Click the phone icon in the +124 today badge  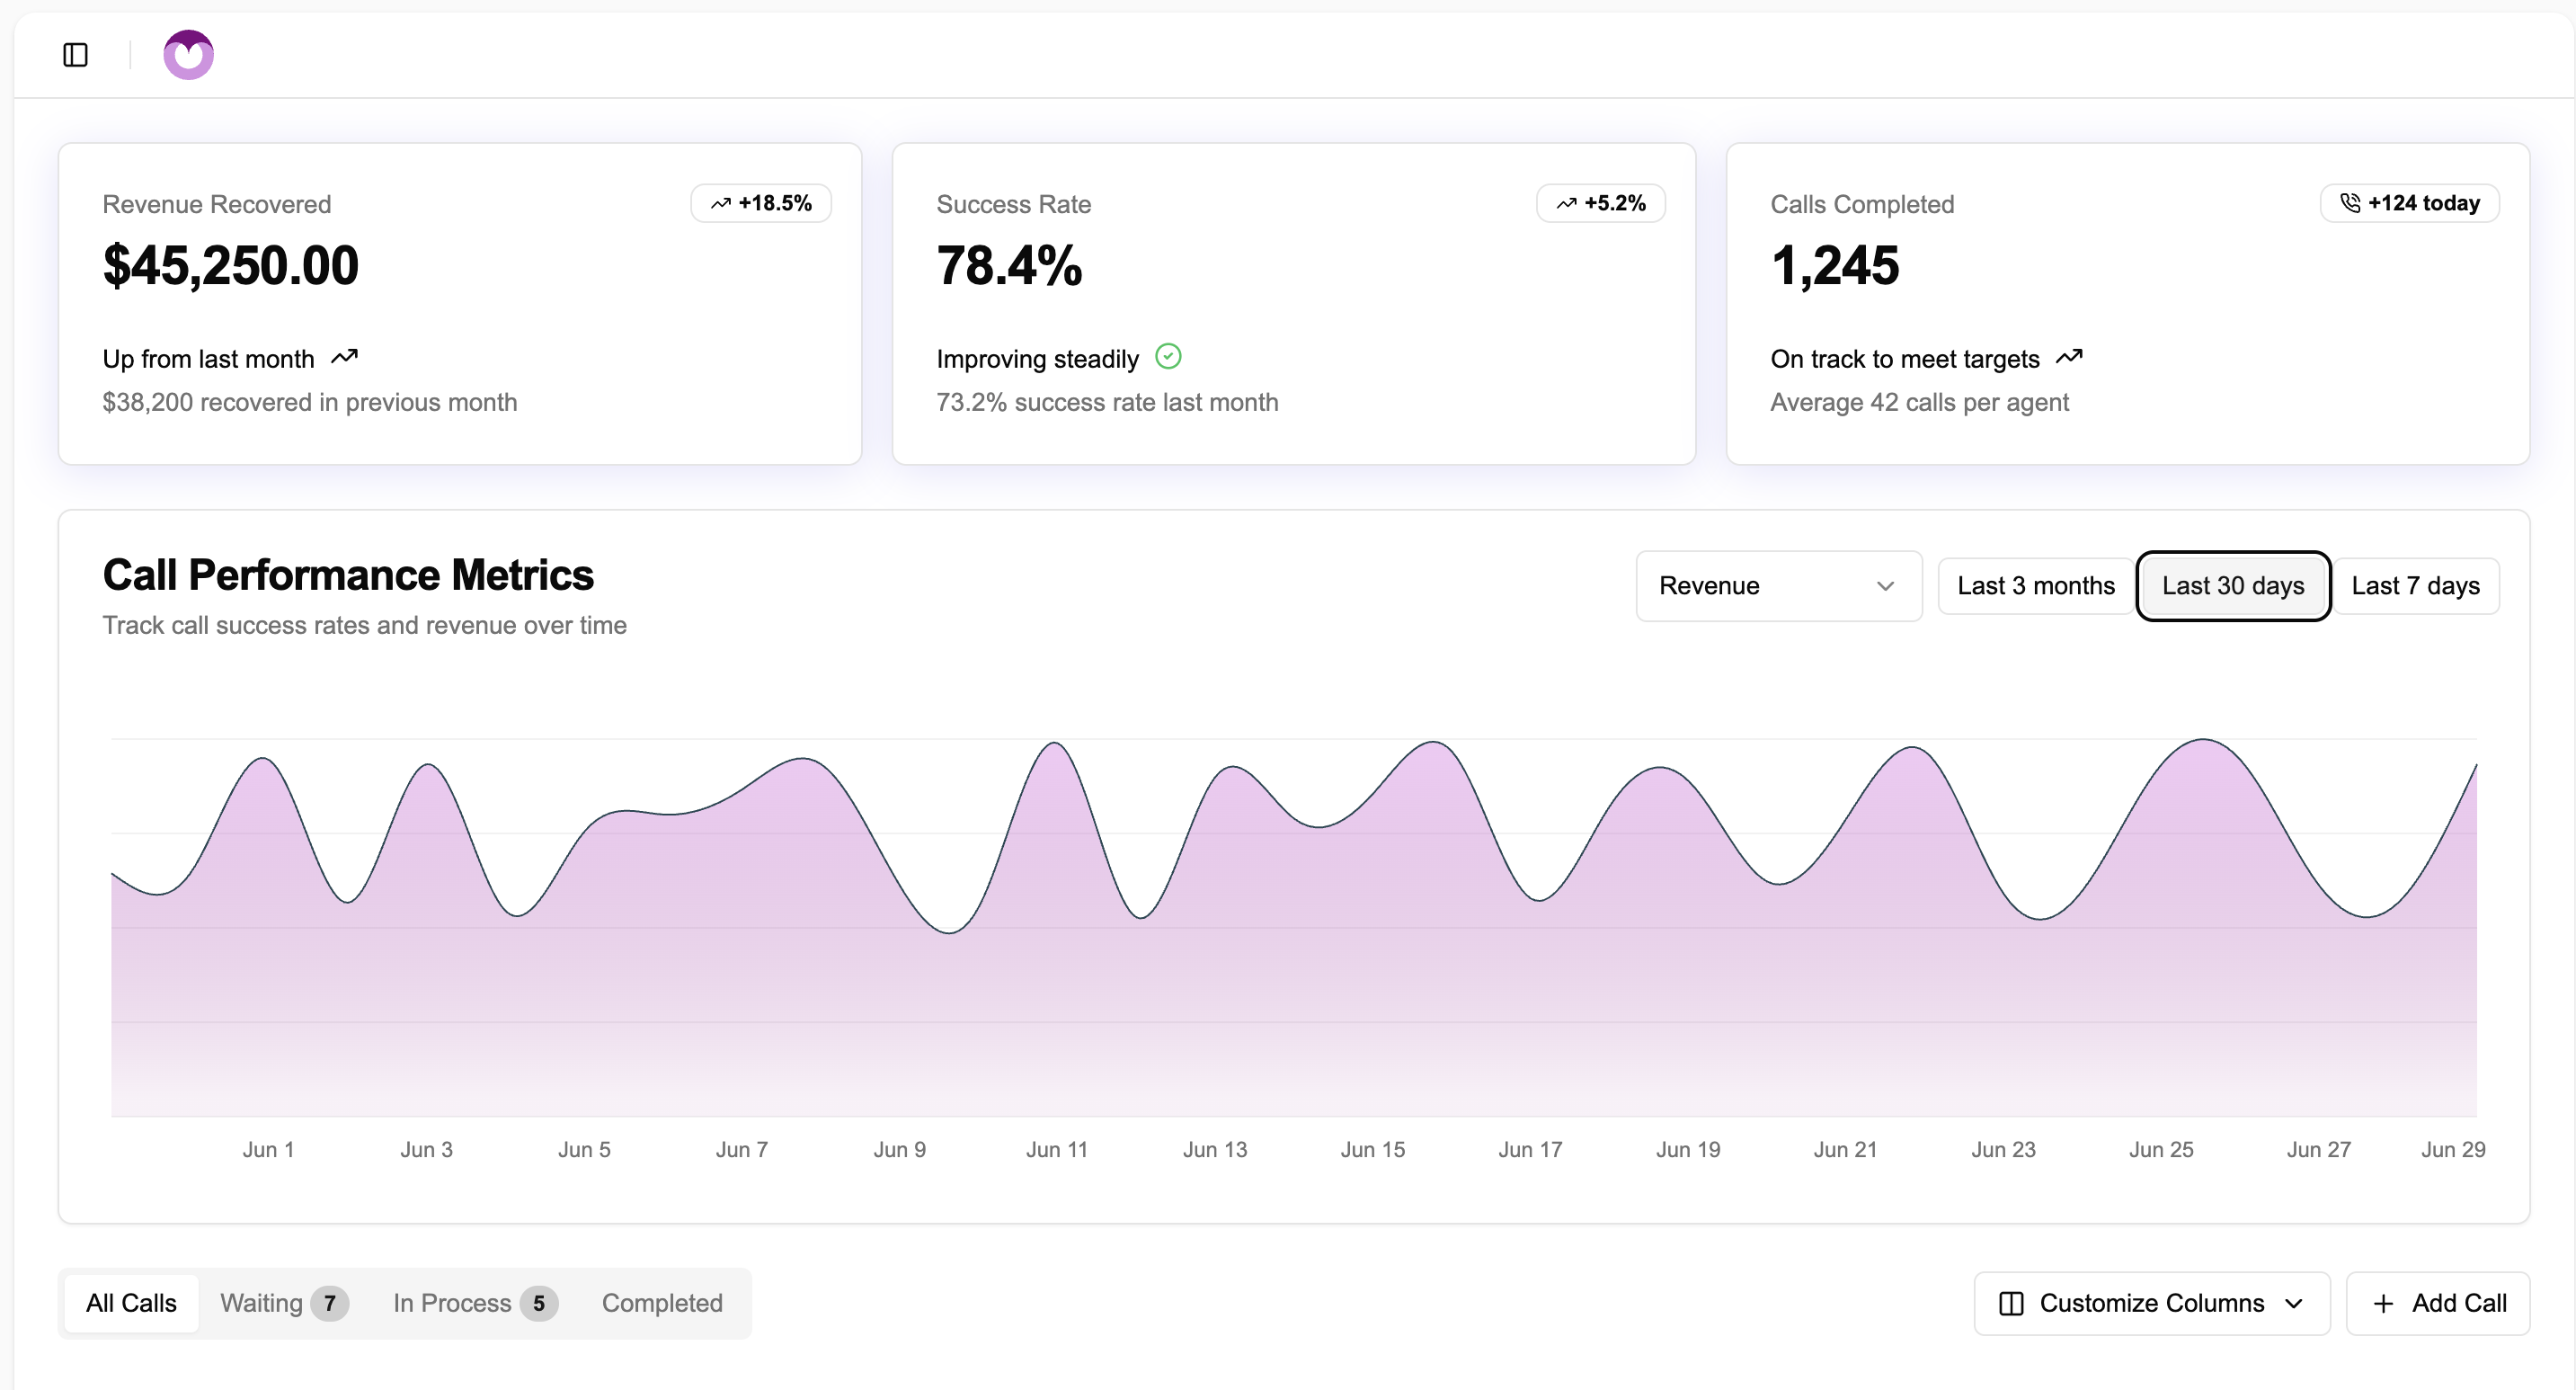coord(2352,203)
